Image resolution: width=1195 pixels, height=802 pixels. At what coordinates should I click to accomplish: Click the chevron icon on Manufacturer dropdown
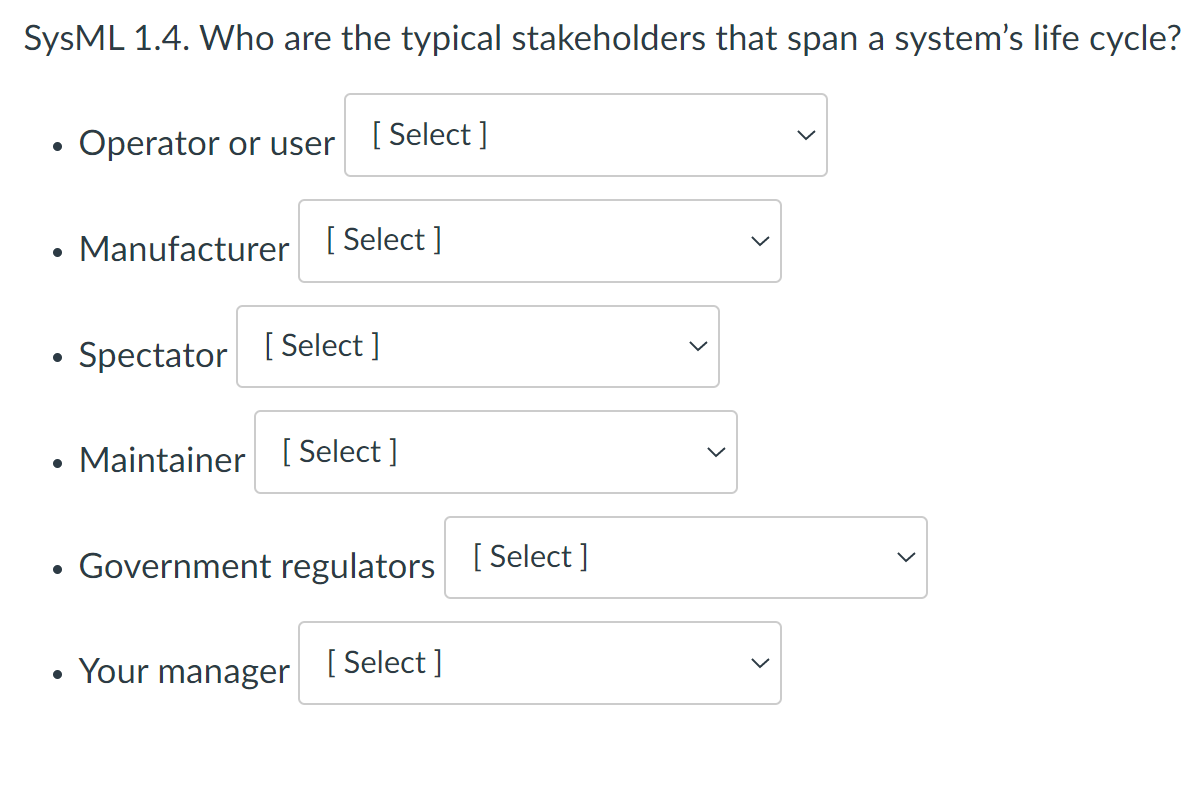(x=759, y=240)
